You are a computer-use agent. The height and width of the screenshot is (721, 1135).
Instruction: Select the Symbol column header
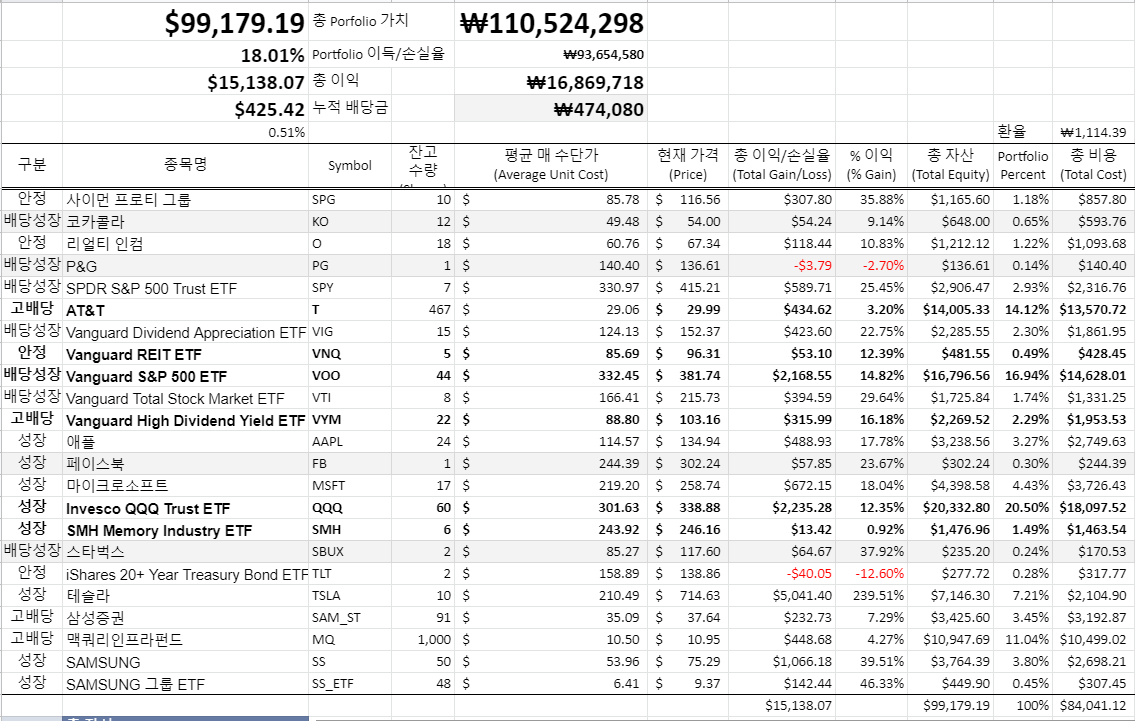point(350,165)
